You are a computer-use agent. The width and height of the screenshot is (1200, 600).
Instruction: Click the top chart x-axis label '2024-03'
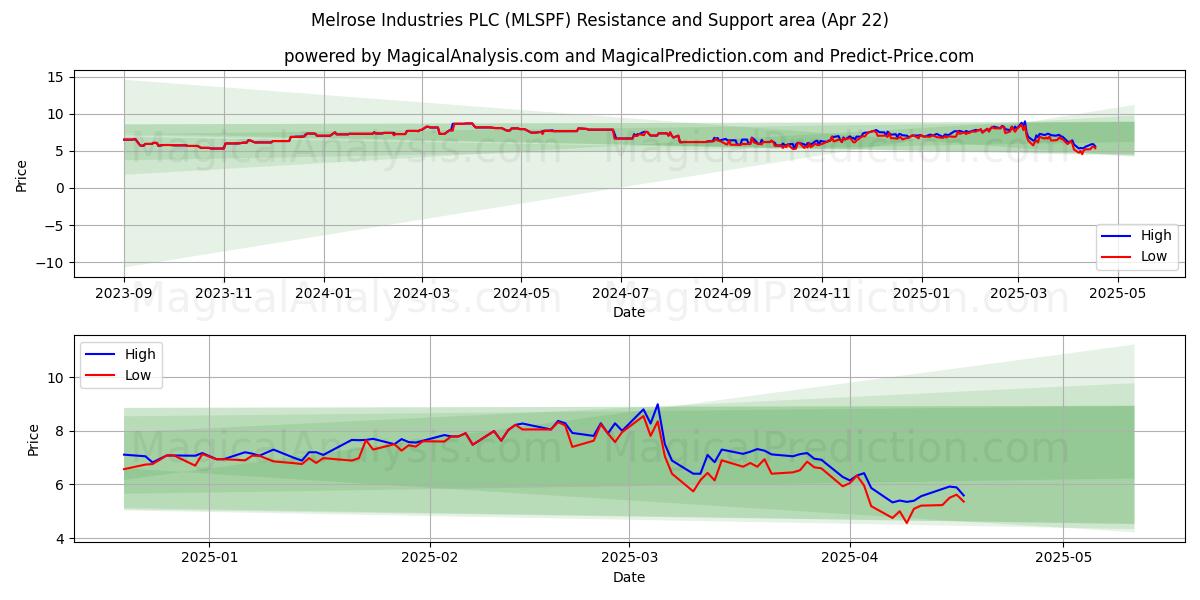[x=421, y=295]
